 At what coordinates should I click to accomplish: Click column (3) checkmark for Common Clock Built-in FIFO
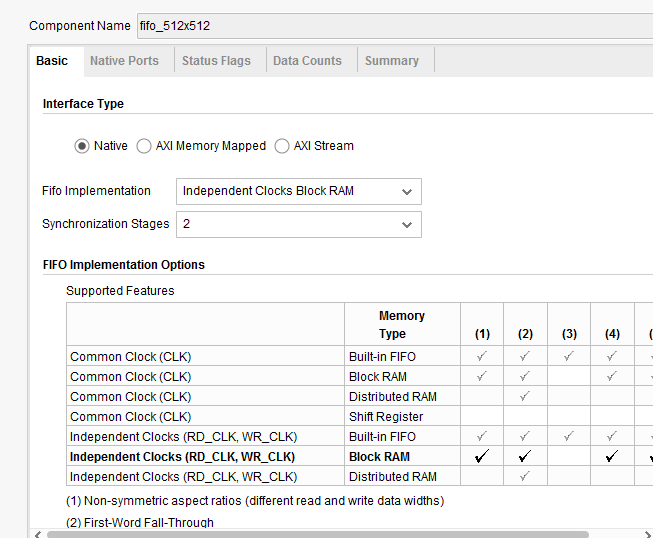point(569,357)
